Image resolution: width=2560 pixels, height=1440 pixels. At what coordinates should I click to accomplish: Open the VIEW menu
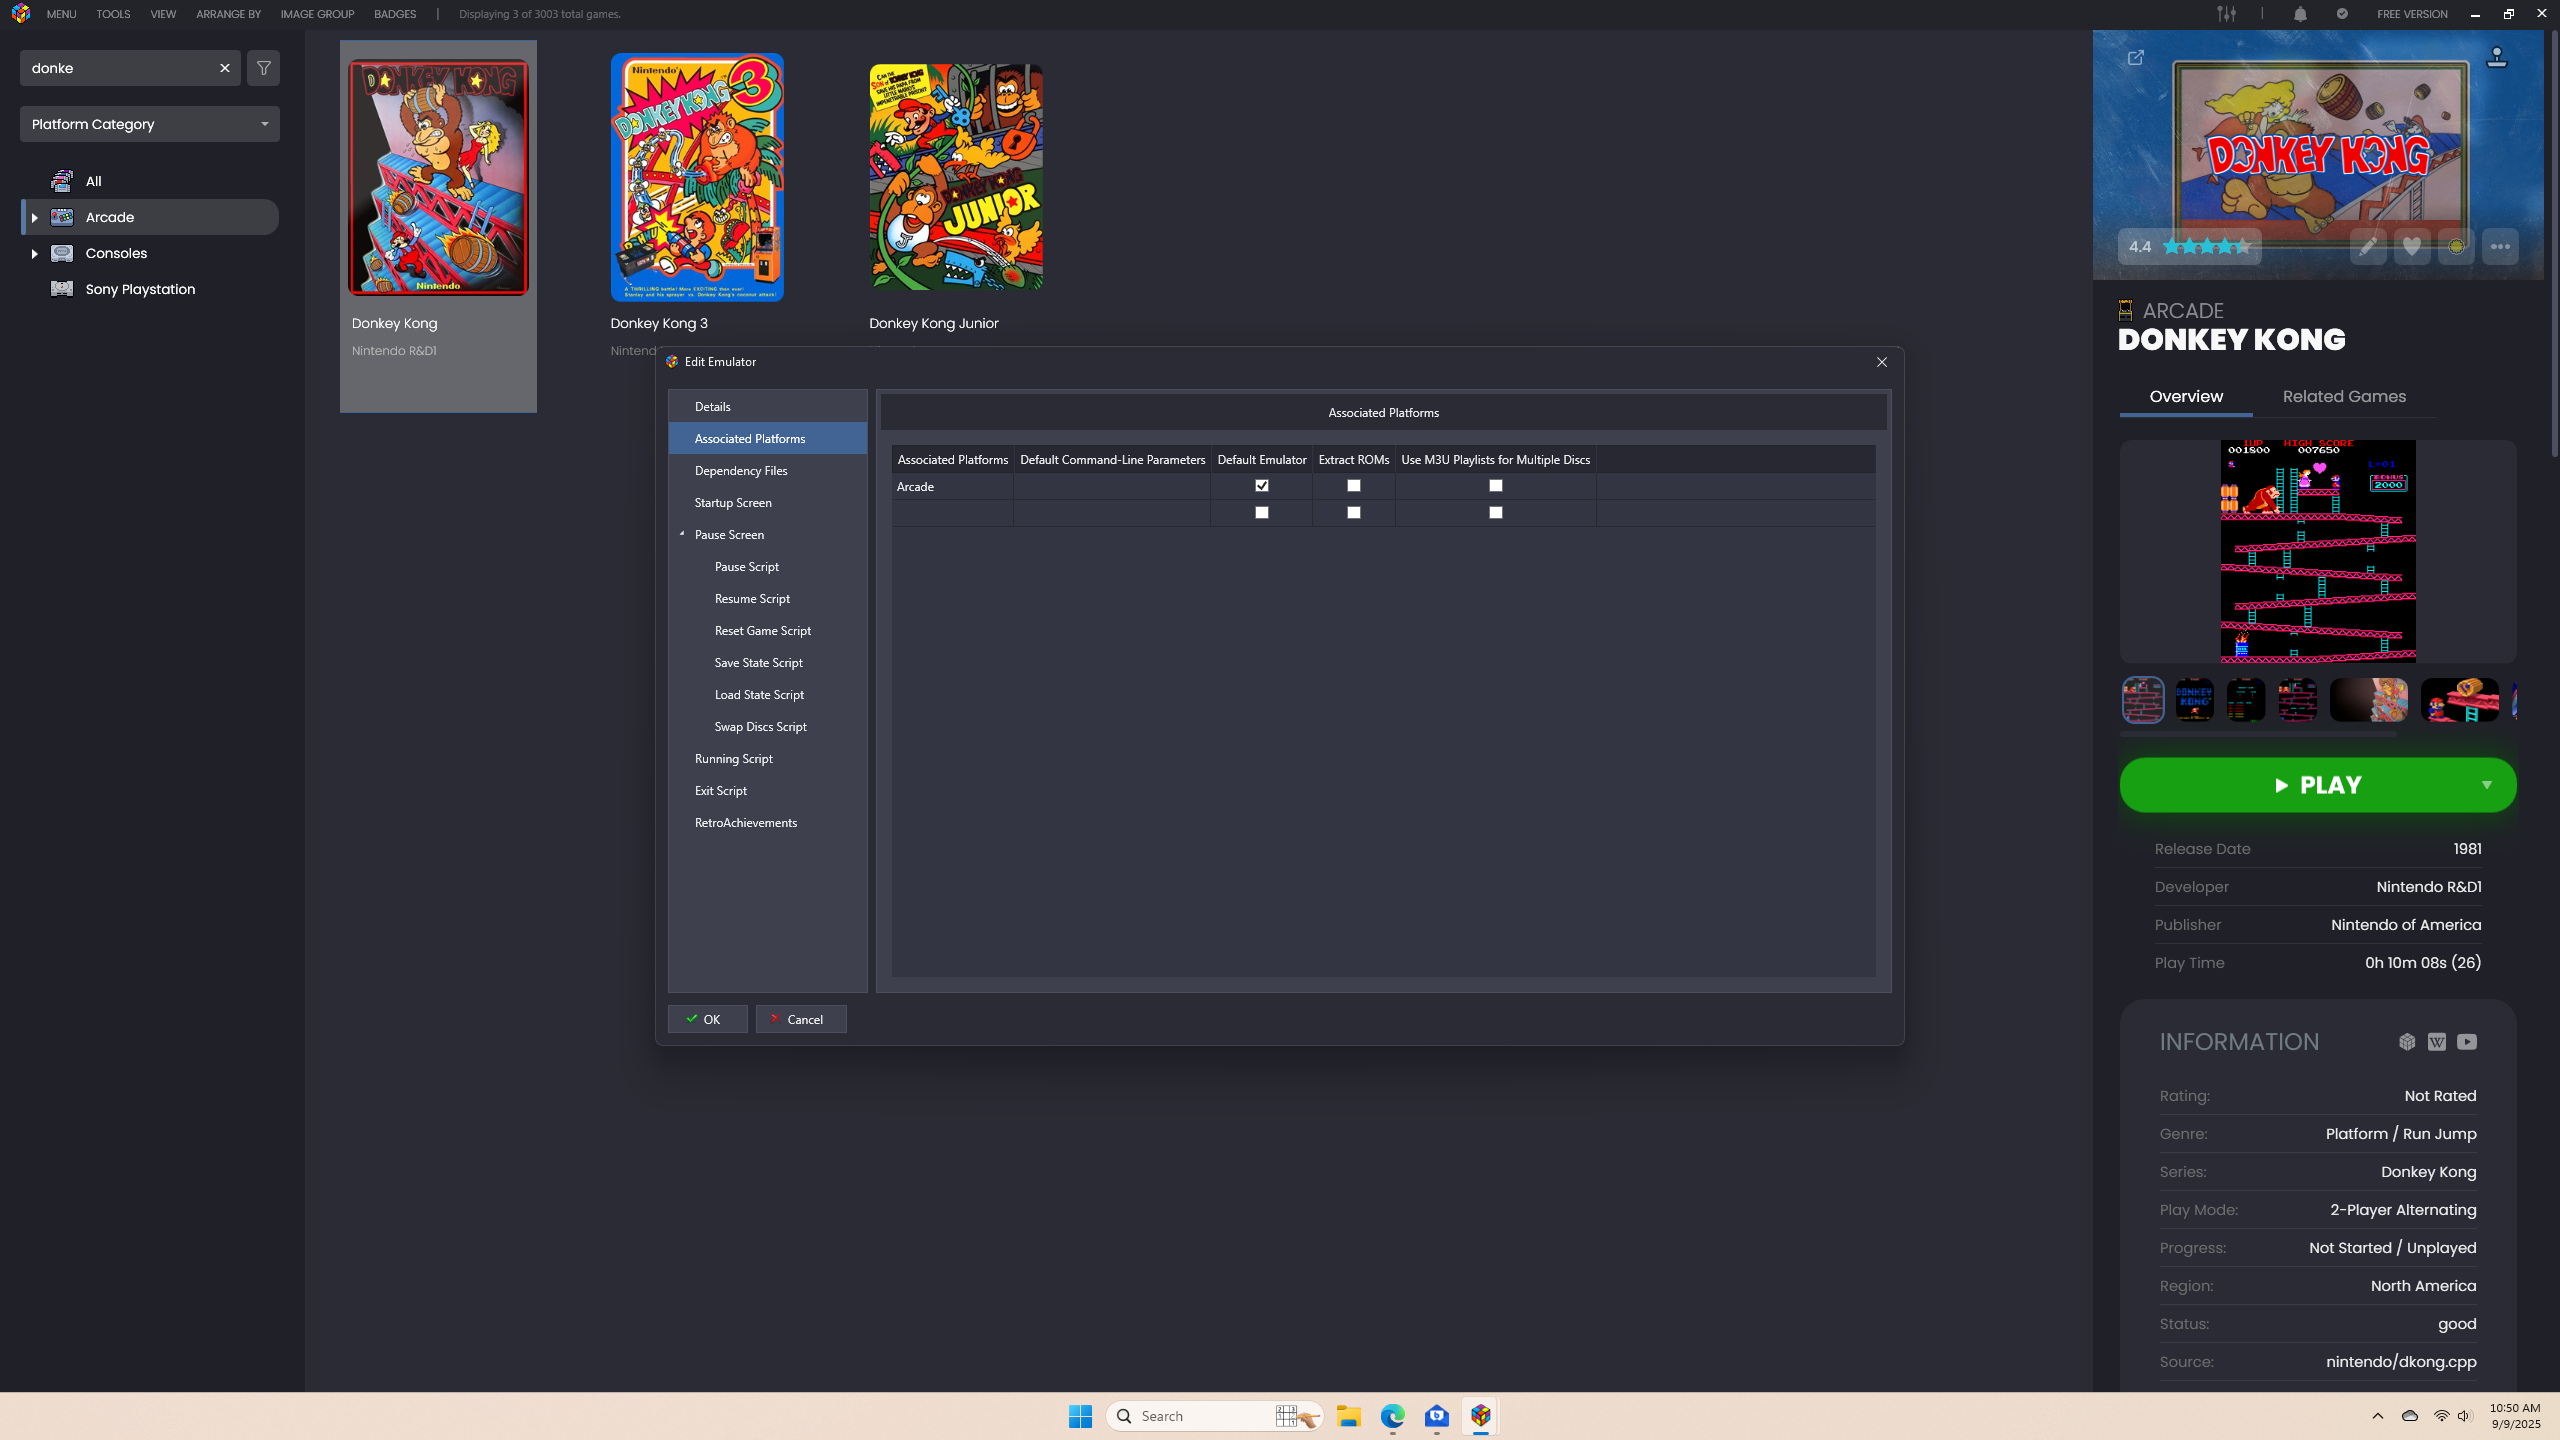coord(163,14)
